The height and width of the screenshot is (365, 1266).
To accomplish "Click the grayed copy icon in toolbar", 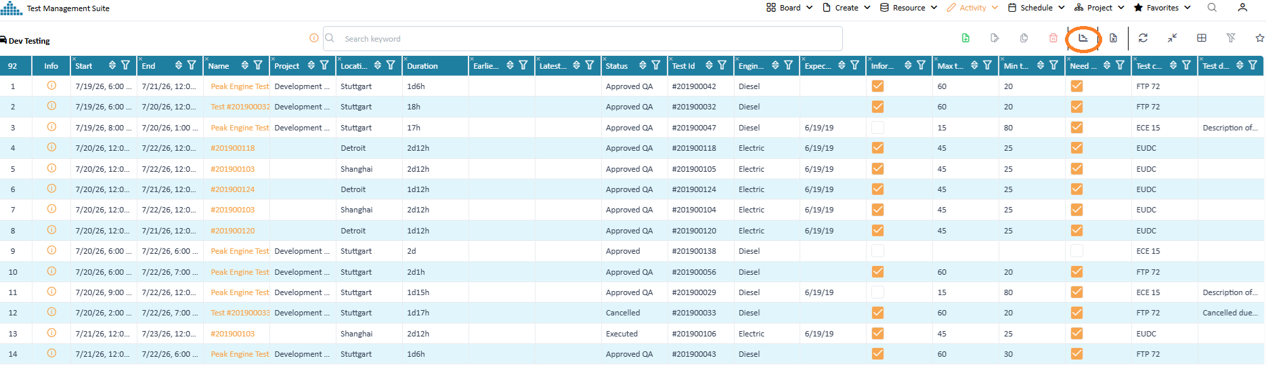I will click(x=1024, y=38).
